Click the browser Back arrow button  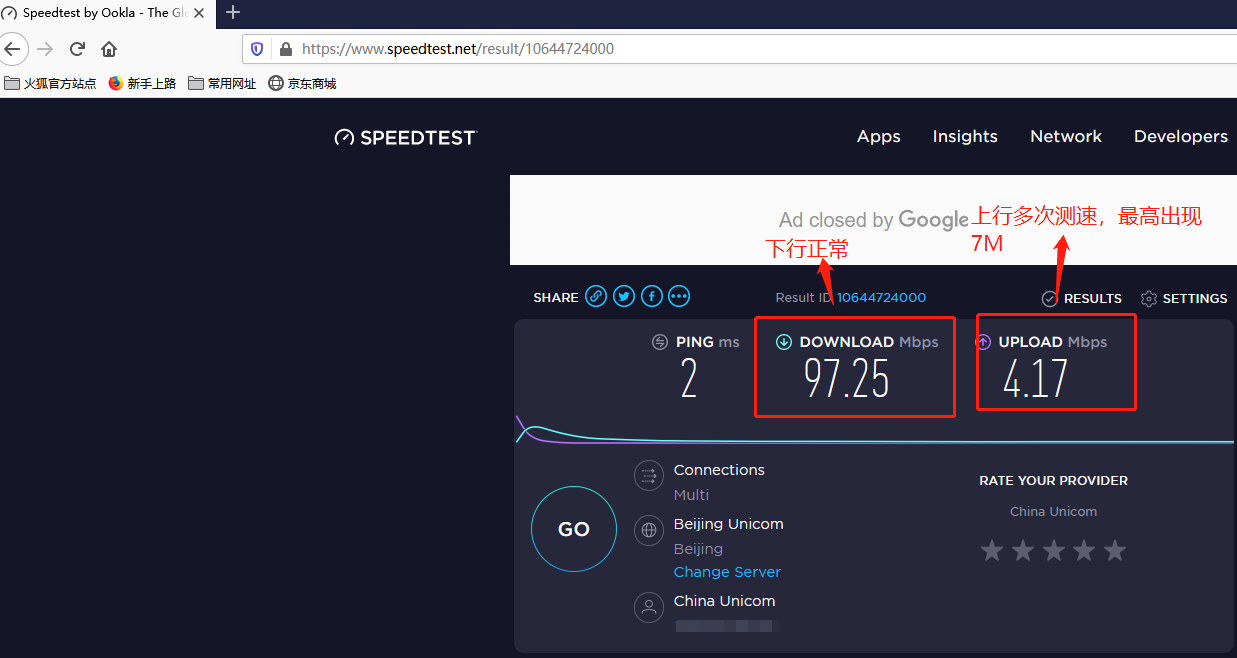[x=11, y=48]
